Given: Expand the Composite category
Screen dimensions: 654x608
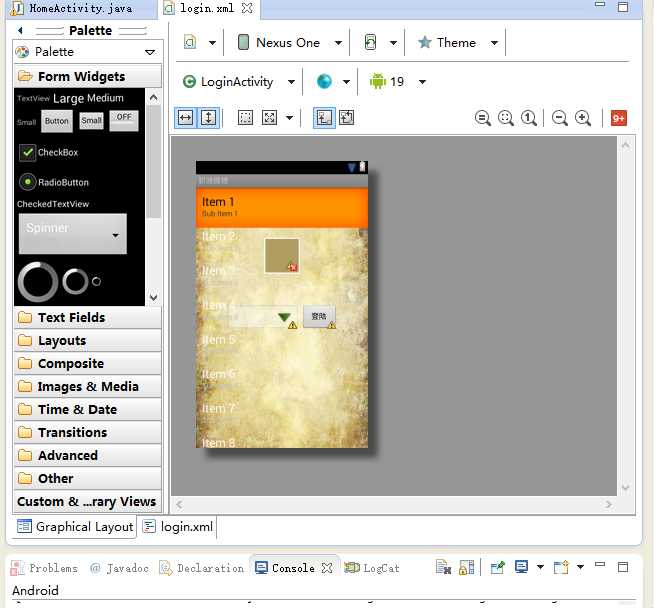Looking at the screenshot, I should (x=88, y=364).
